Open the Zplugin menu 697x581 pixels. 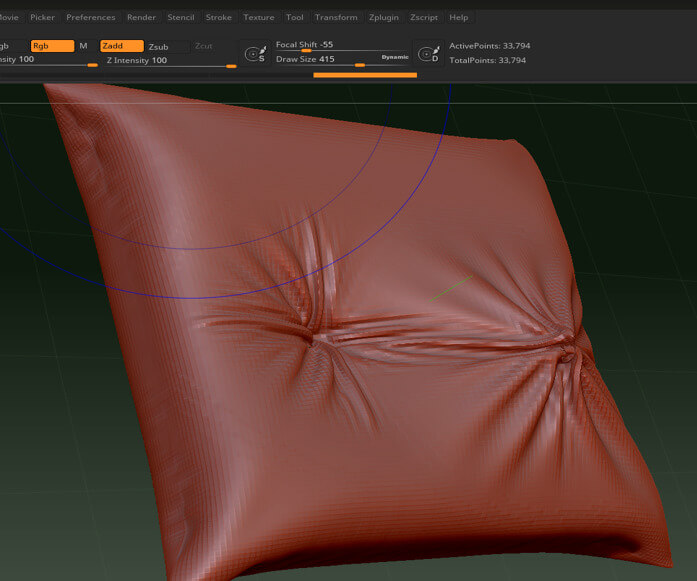point(383,18)
